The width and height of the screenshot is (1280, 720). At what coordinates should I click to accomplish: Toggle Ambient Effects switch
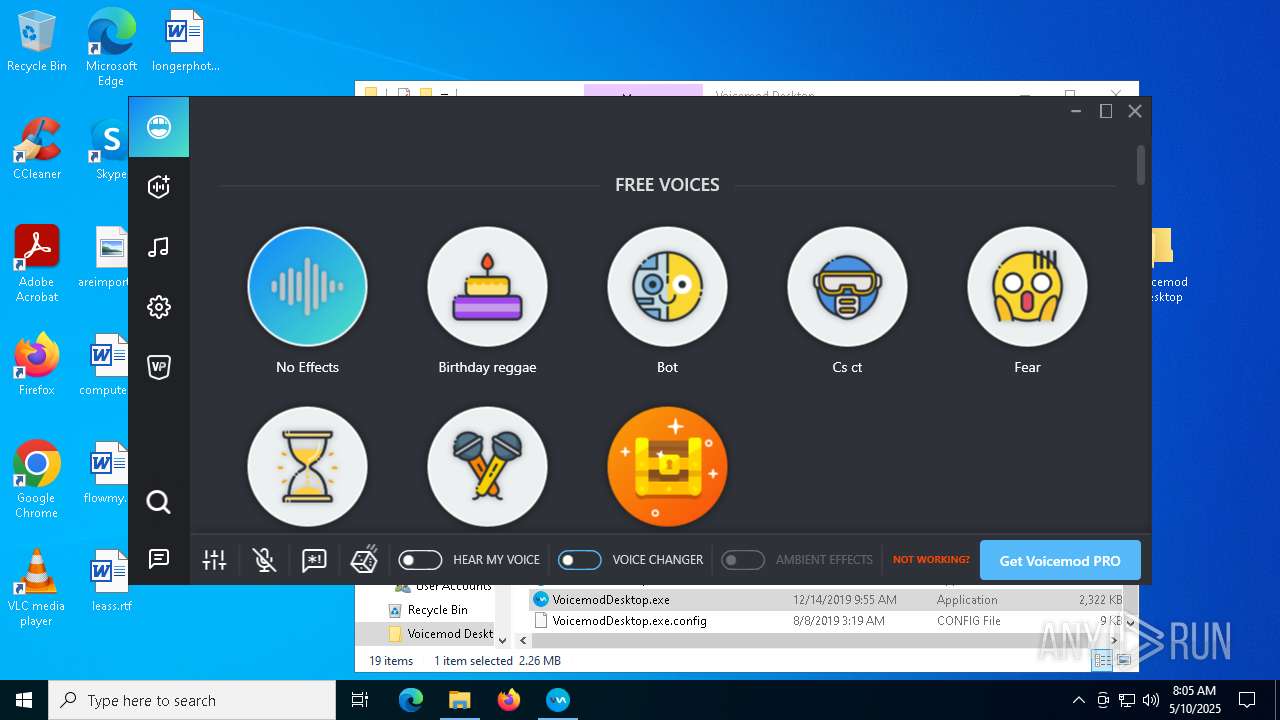click(743, 560)
